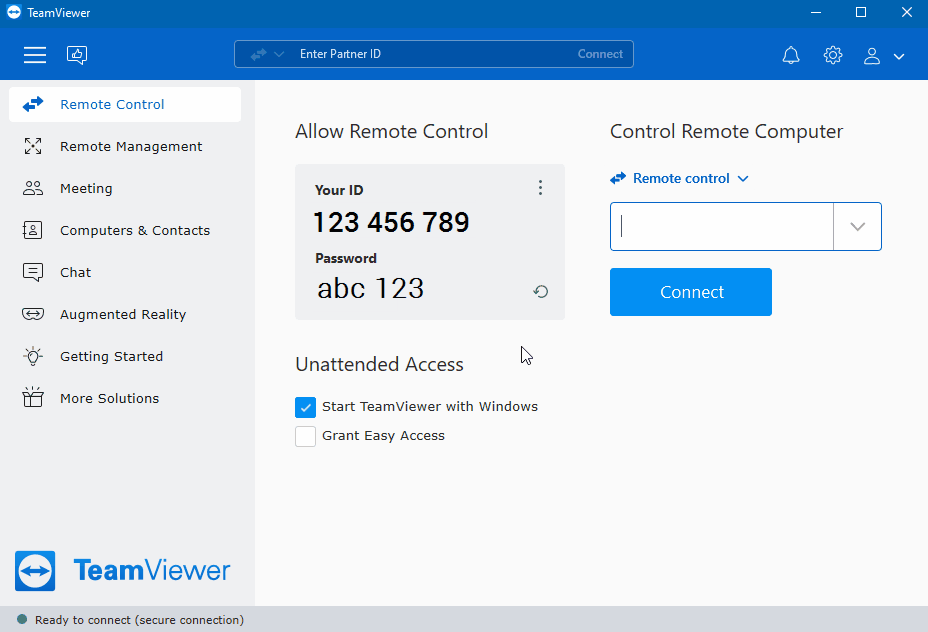The image size is (928, 632).
Task: Enable Grant Easy Access checkbox
Action: tap(306, 436)
